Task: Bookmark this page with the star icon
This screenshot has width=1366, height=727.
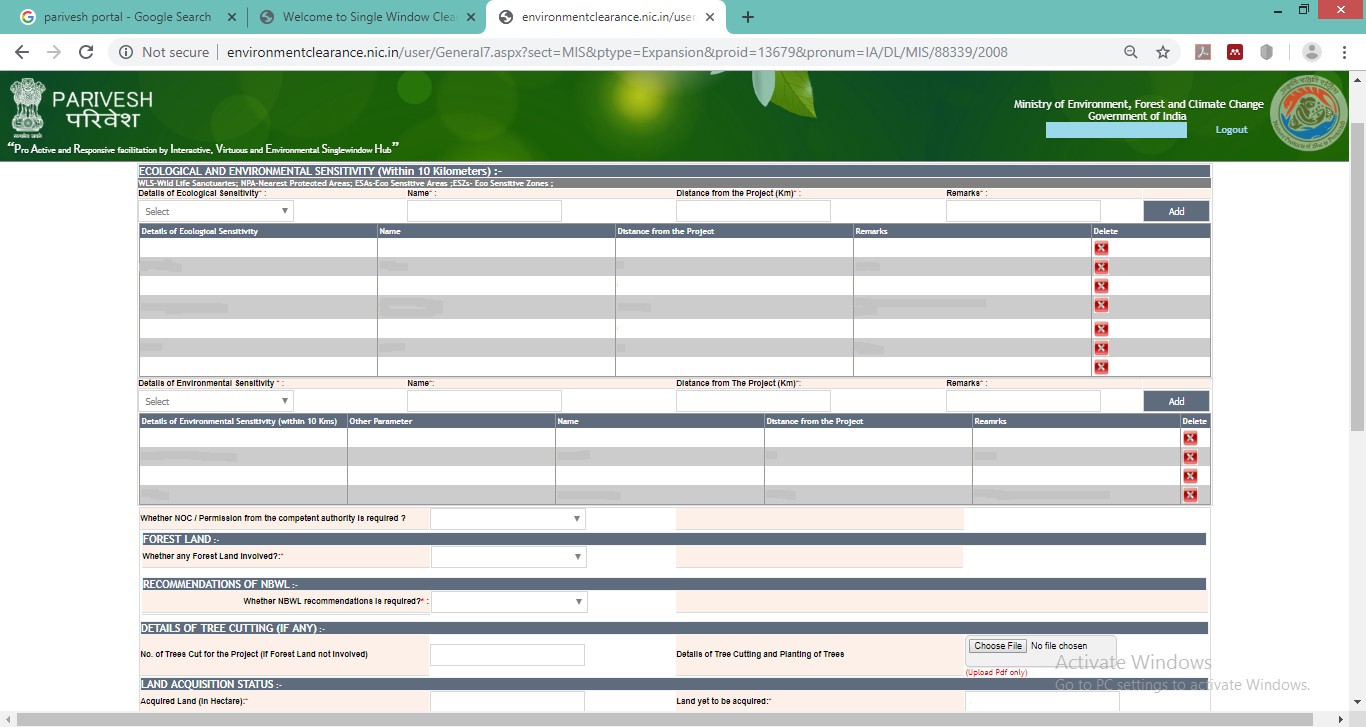Action: tap(1163, 52)
